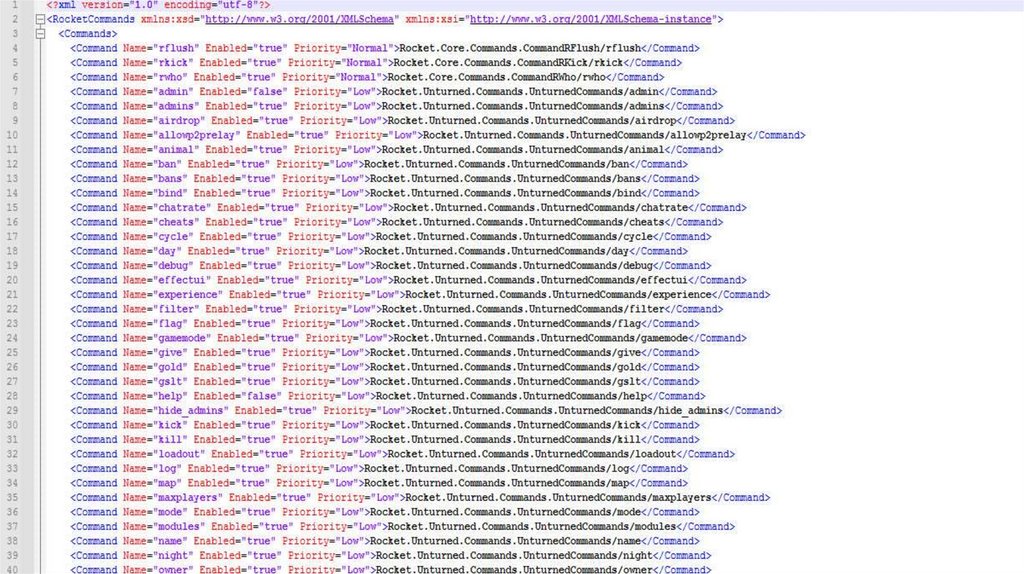Click the cheats command line
Image resolution: width=1024 pixels, height=574 pixels.
pos(396,222)
